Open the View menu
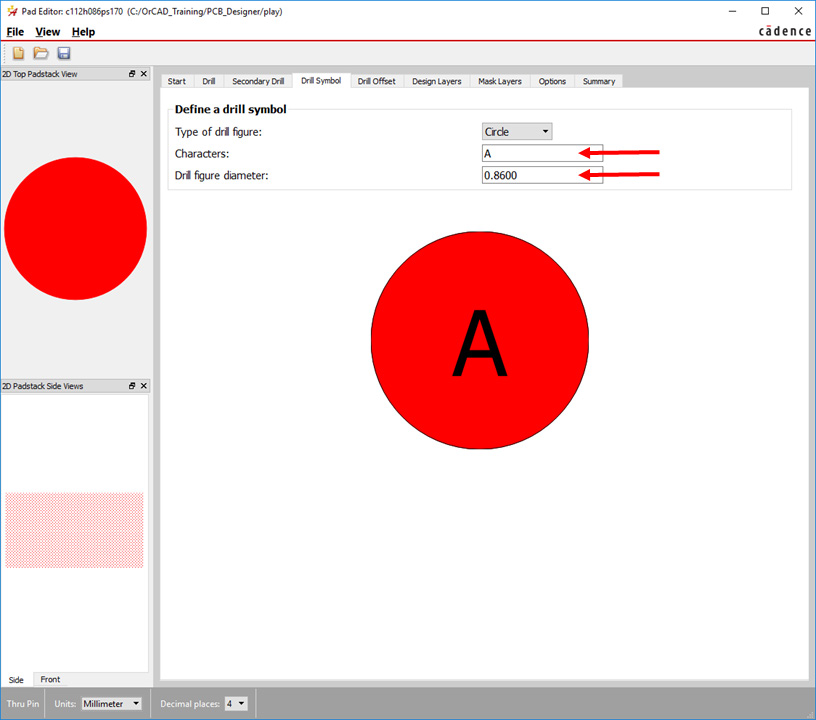The height and width of the screenshot is (720, 816). tap(47, 32)
